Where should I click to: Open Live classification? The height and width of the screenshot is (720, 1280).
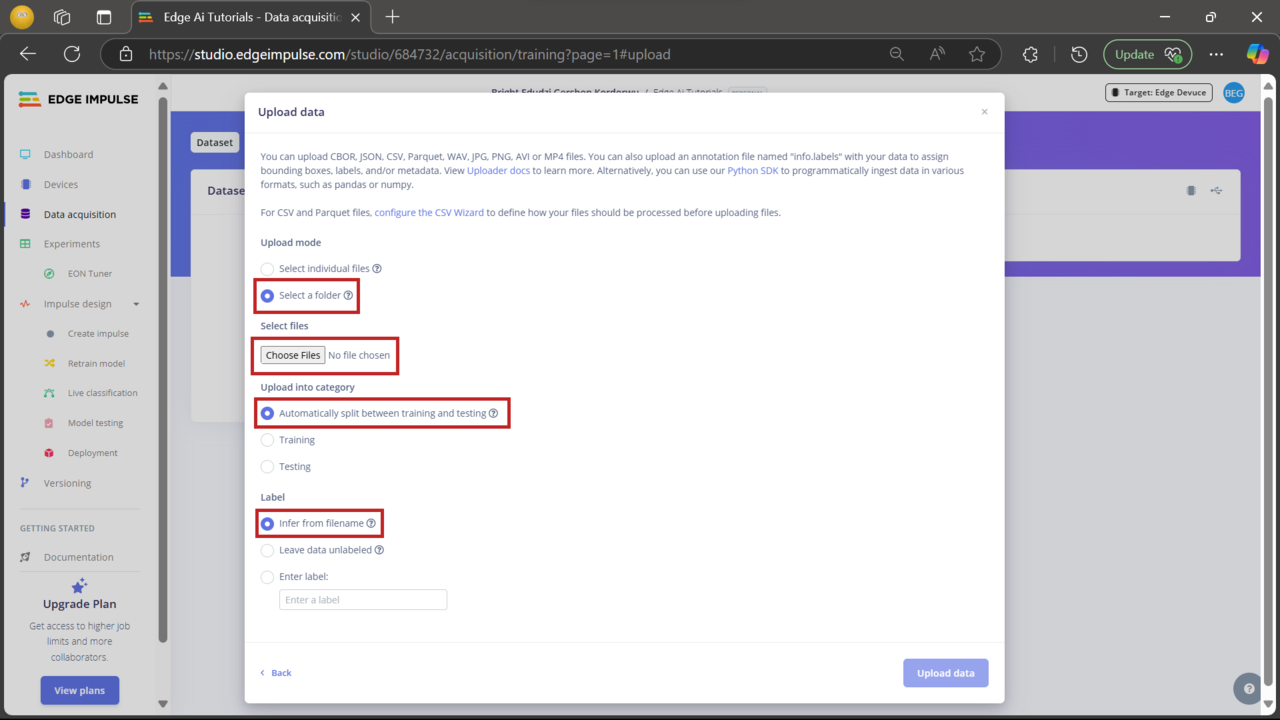tap(103, 392)
